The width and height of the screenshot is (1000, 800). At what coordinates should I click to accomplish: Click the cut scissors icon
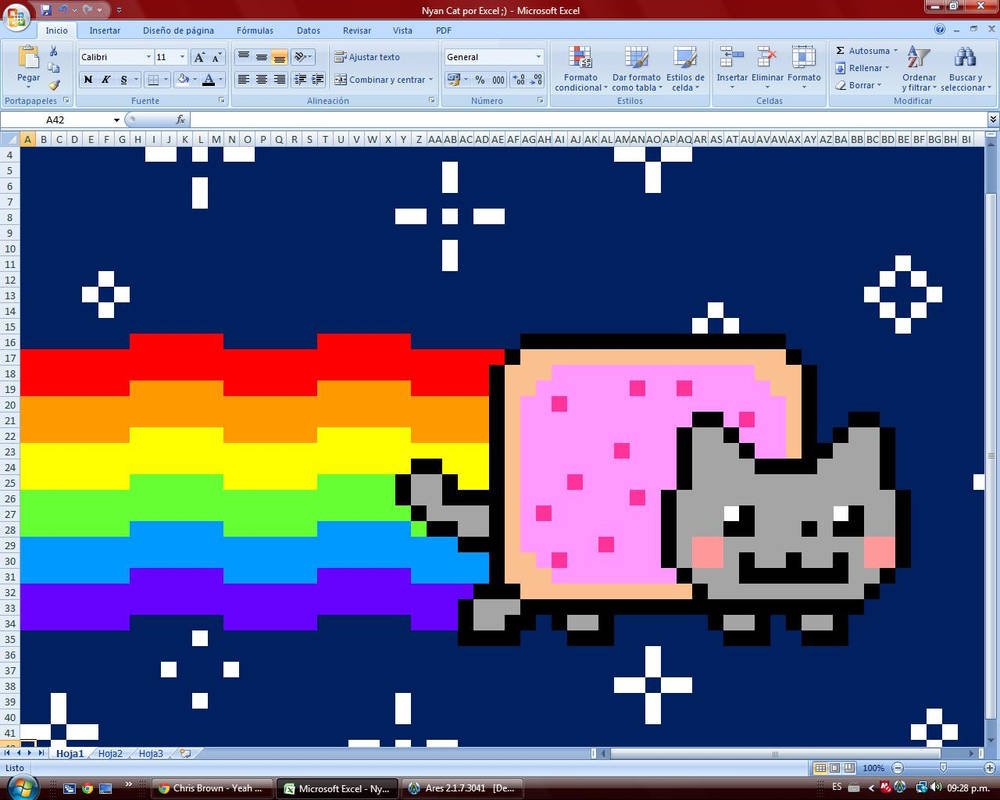(54, 51)
